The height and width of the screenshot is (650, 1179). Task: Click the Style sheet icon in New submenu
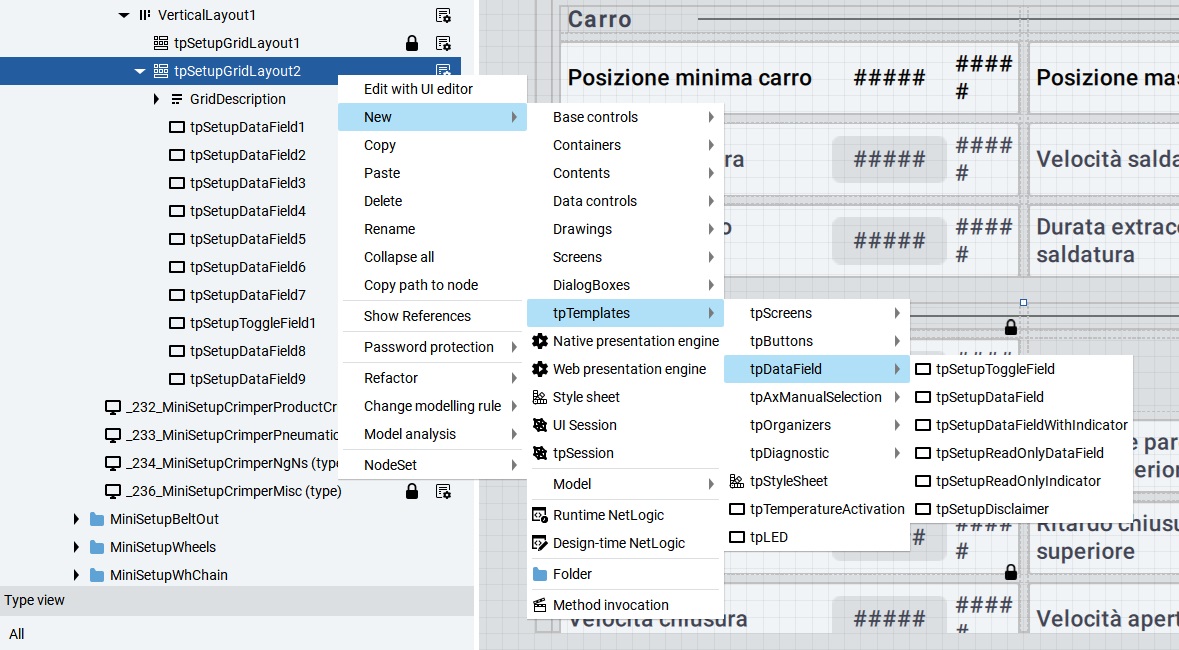(540, 397)
